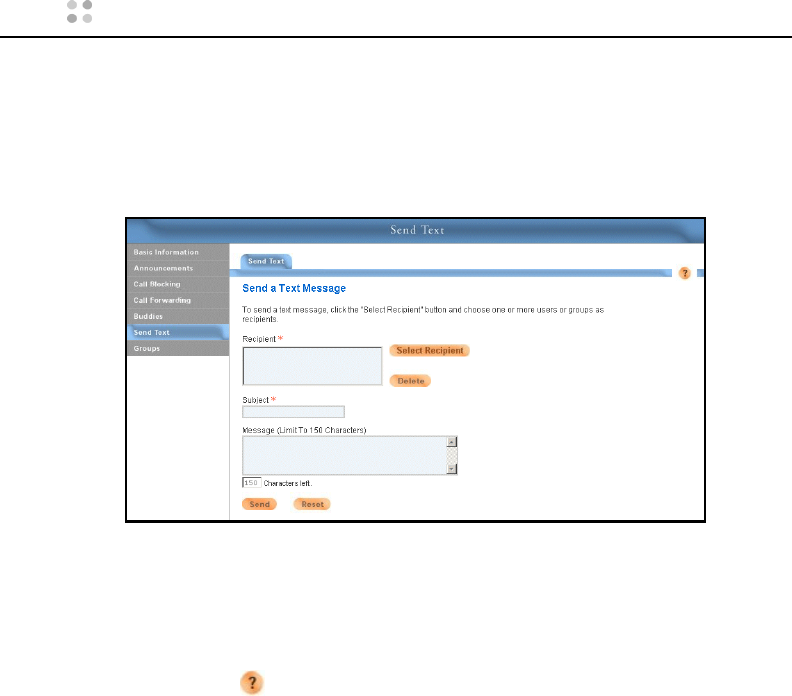
Task: Focus the Recipient list box
Action: pos(312,366)
